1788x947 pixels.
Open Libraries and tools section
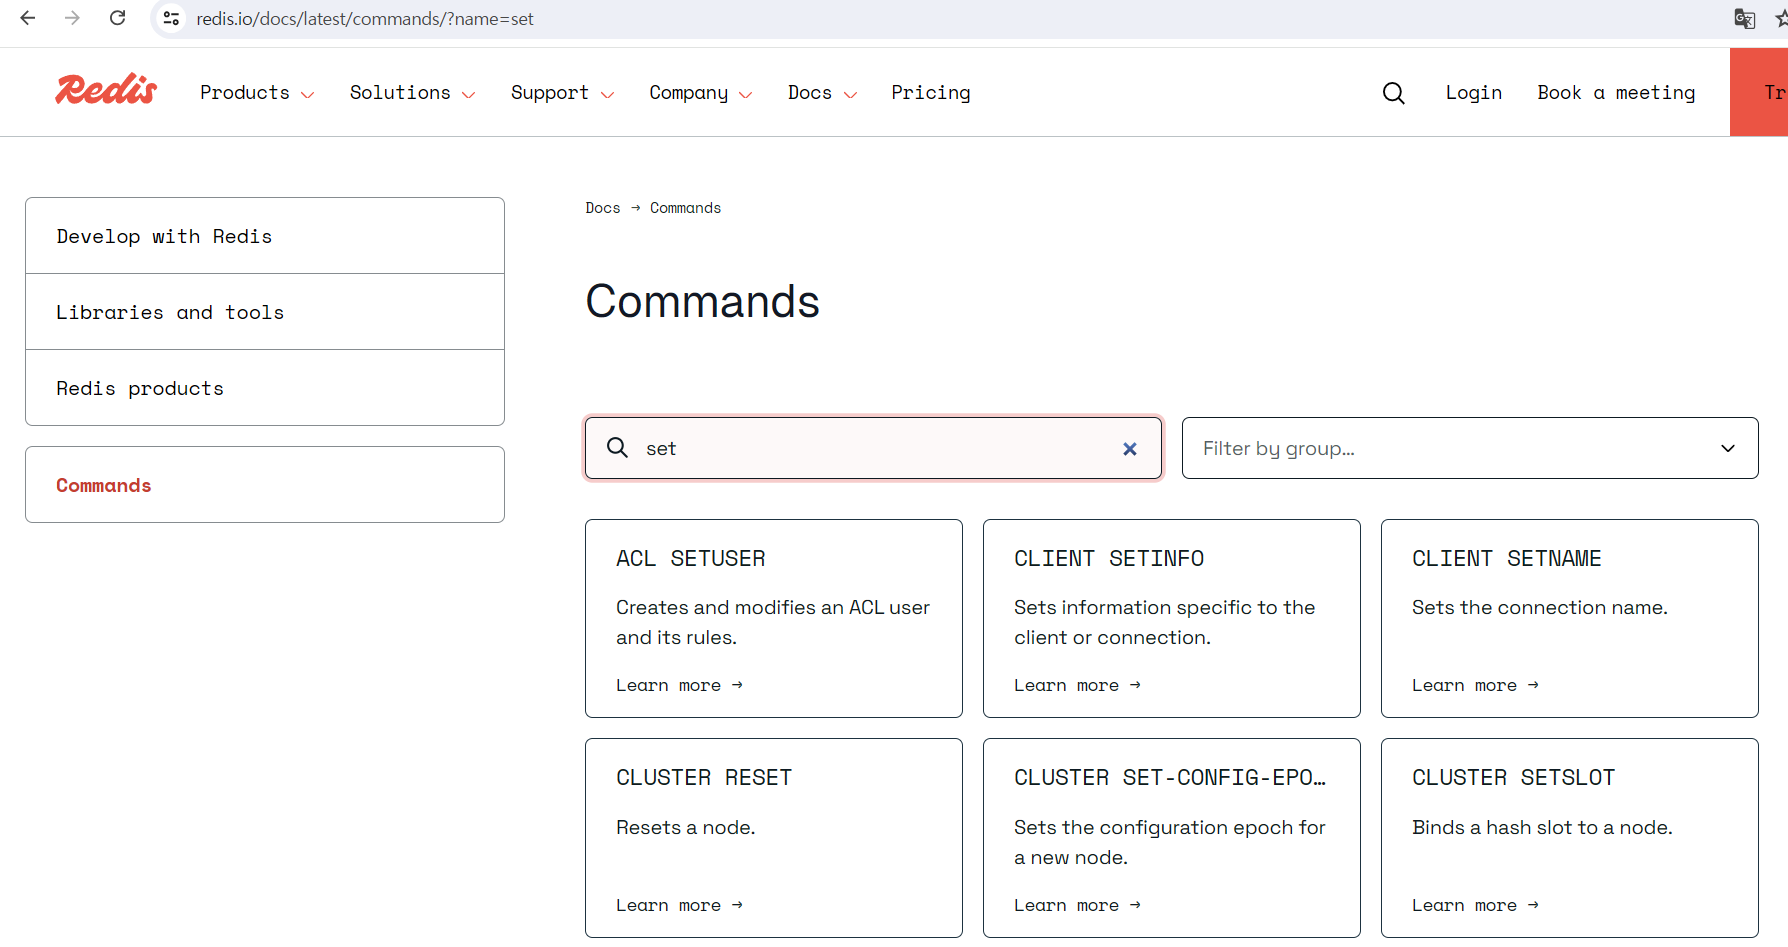(265, 312)
